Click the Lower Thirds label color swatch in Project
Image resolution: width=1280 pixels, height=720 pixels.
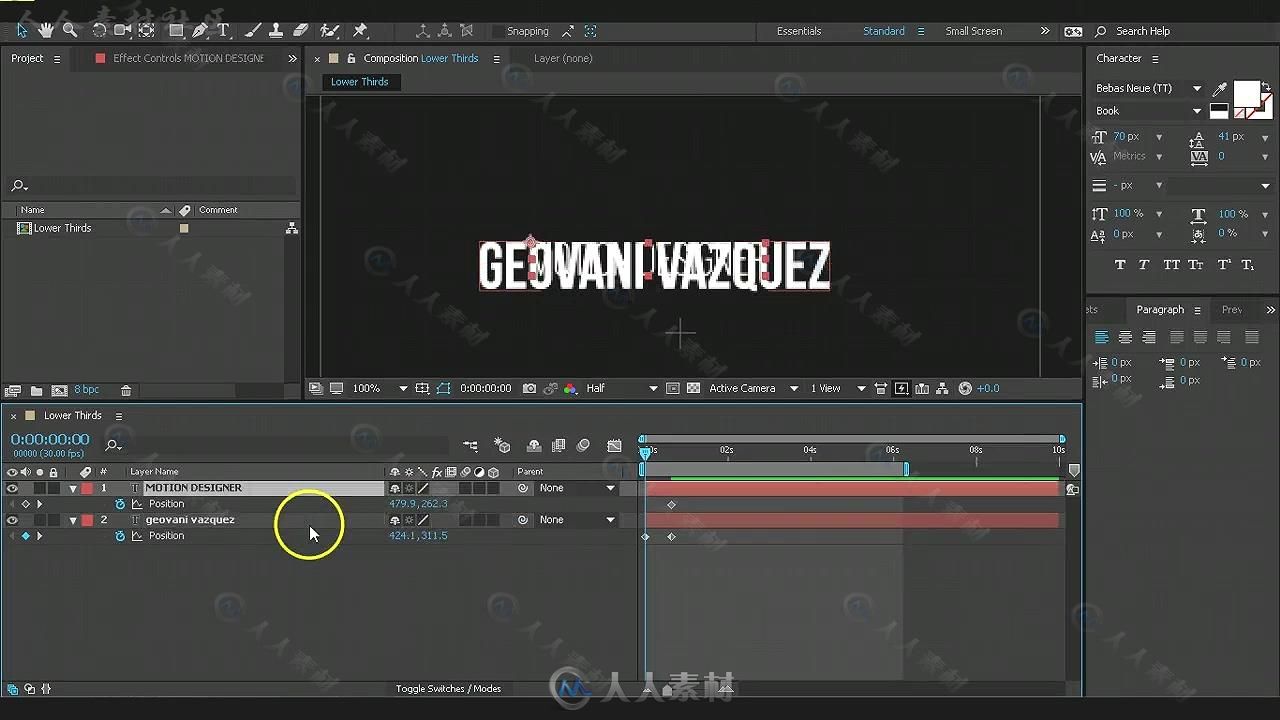pos(183,228)
